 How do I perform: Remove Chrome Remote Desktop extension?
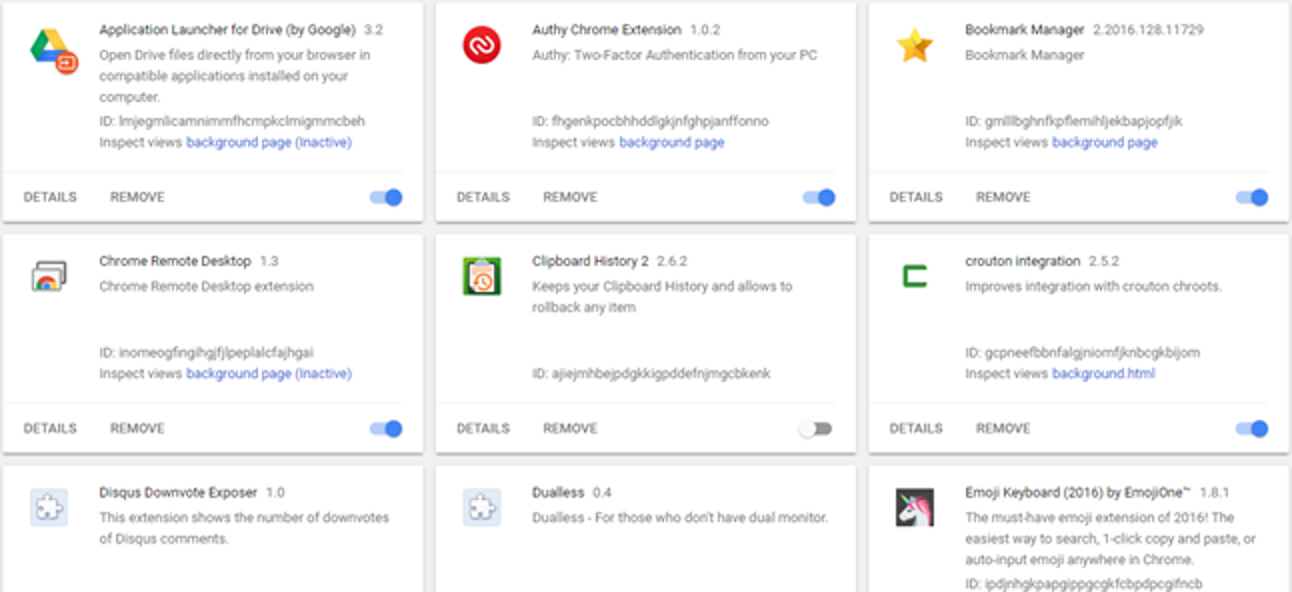[x=137, y=428]
